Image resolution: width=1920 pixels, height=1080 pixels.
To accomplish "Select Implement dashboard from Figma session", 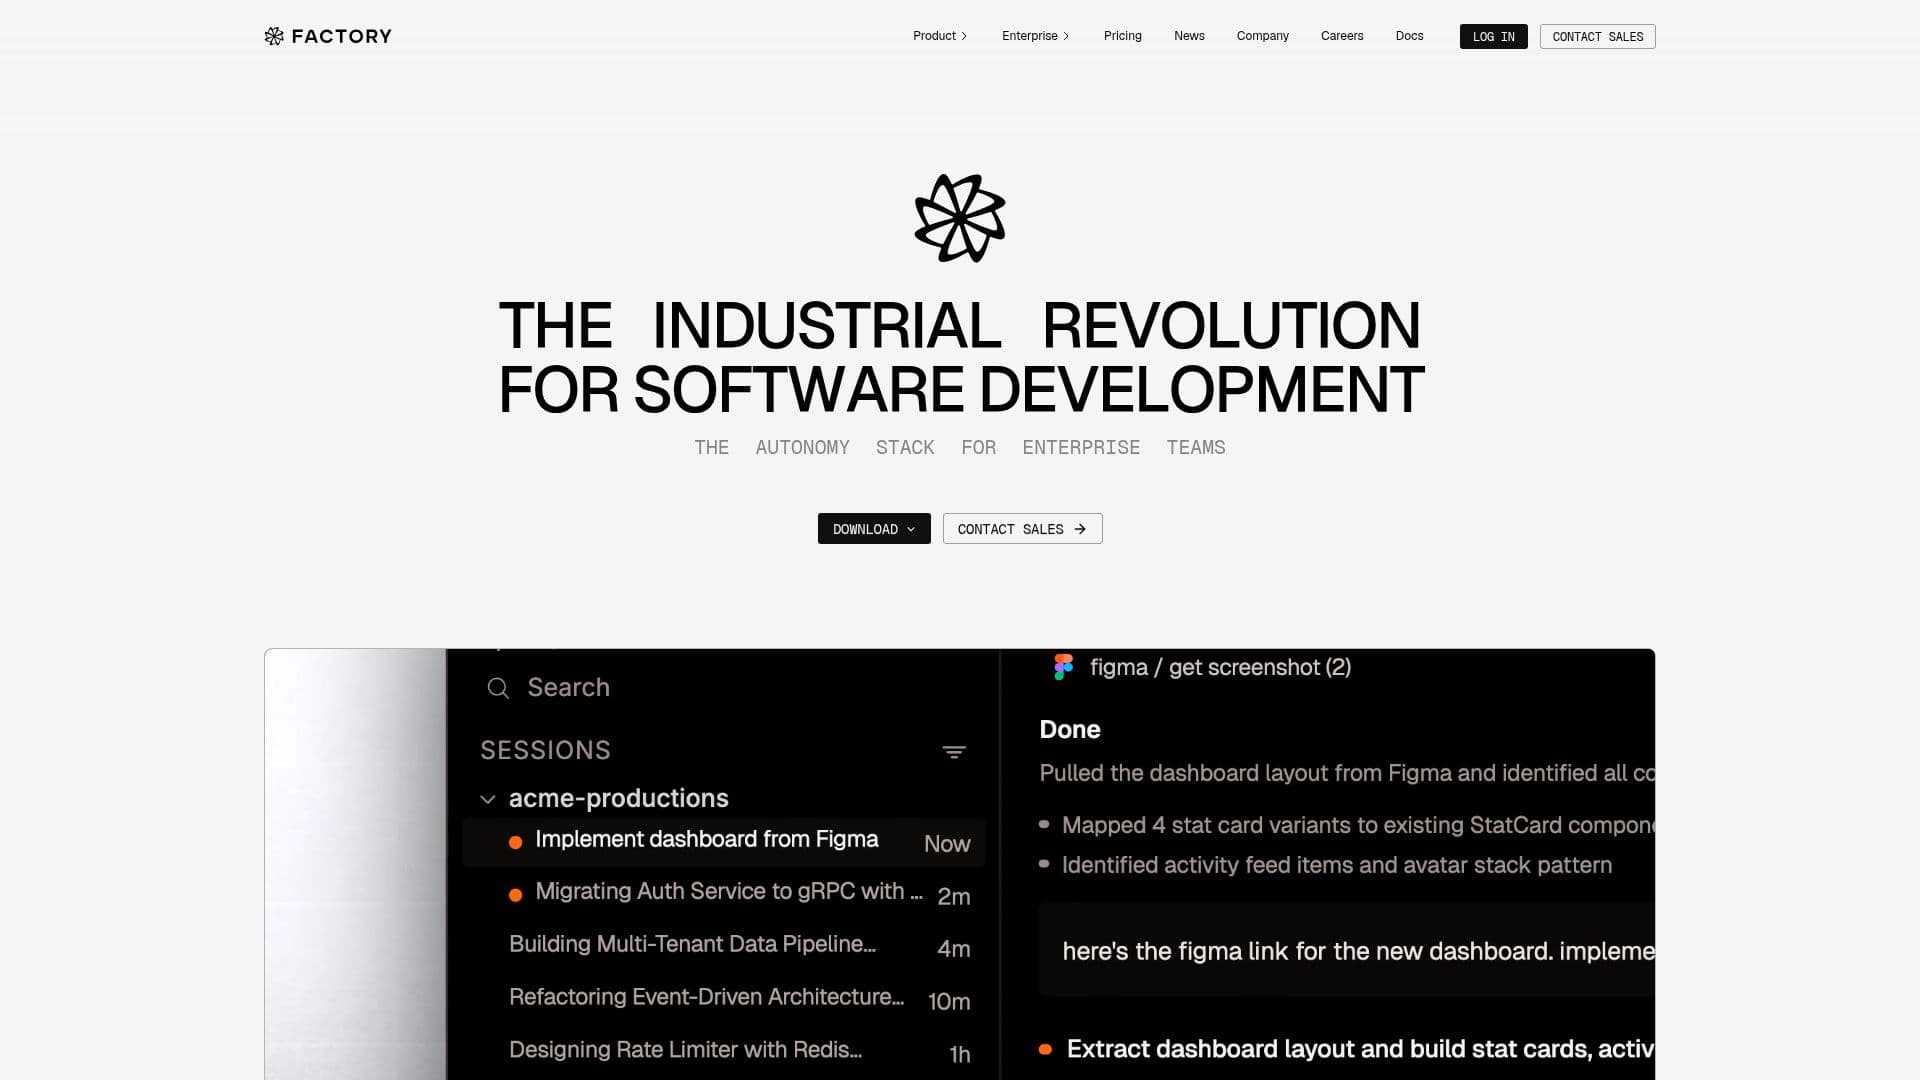I will [x=723, y=842].
